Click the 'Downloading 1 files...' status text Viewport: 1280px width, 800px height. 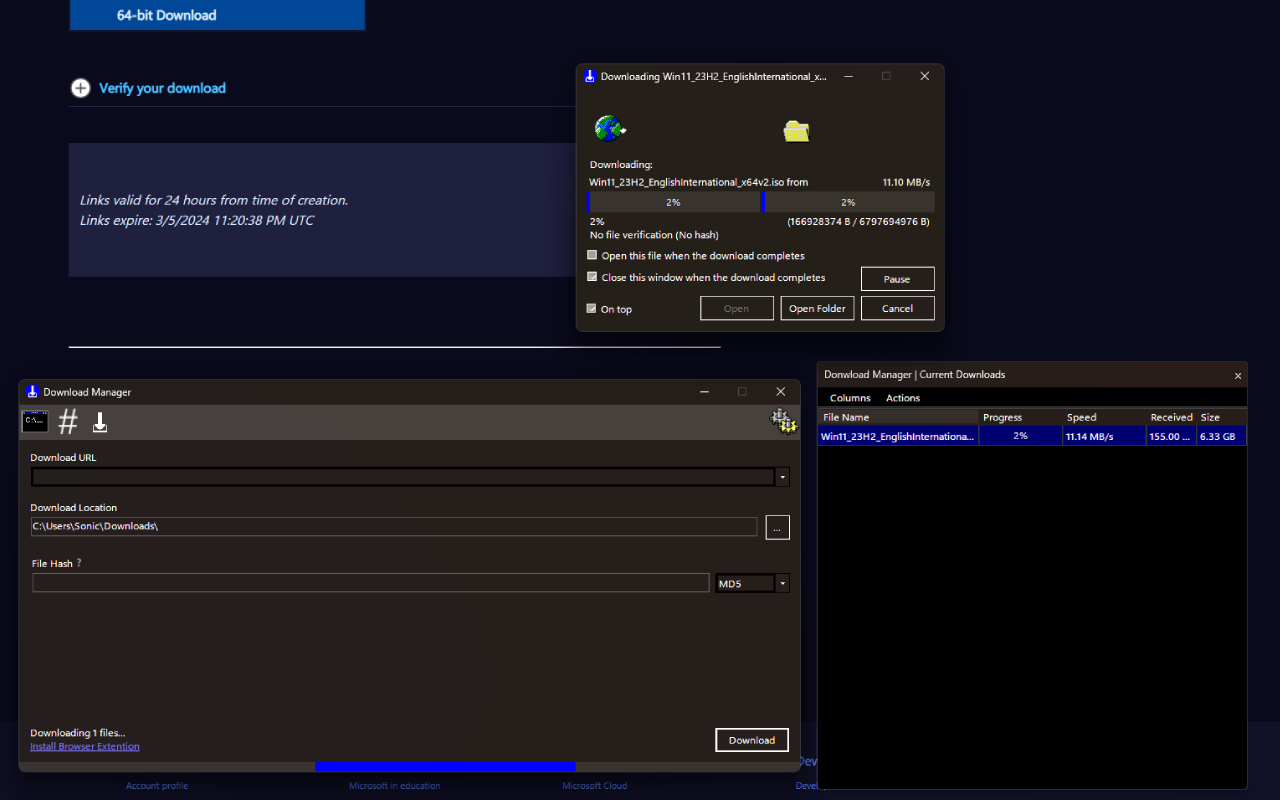coord(78,733)
